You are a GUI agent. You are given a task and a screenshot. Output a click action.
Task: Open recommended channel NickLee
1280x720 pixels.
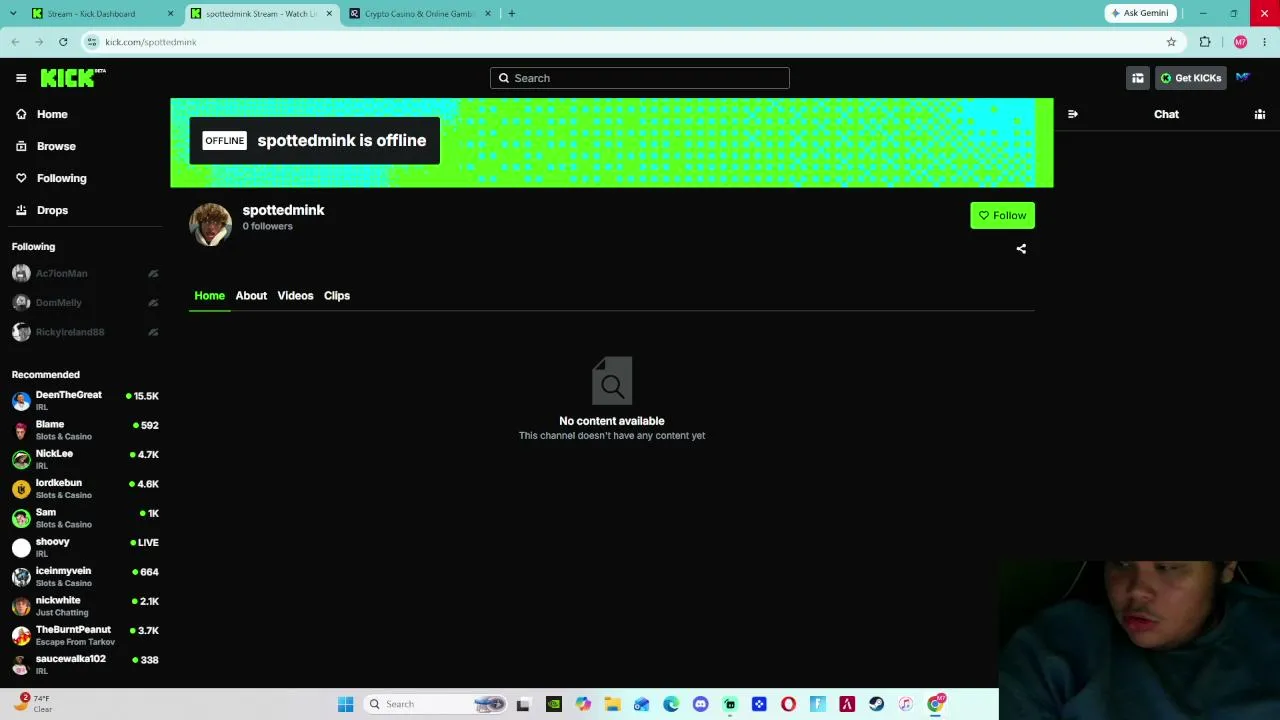85,459
